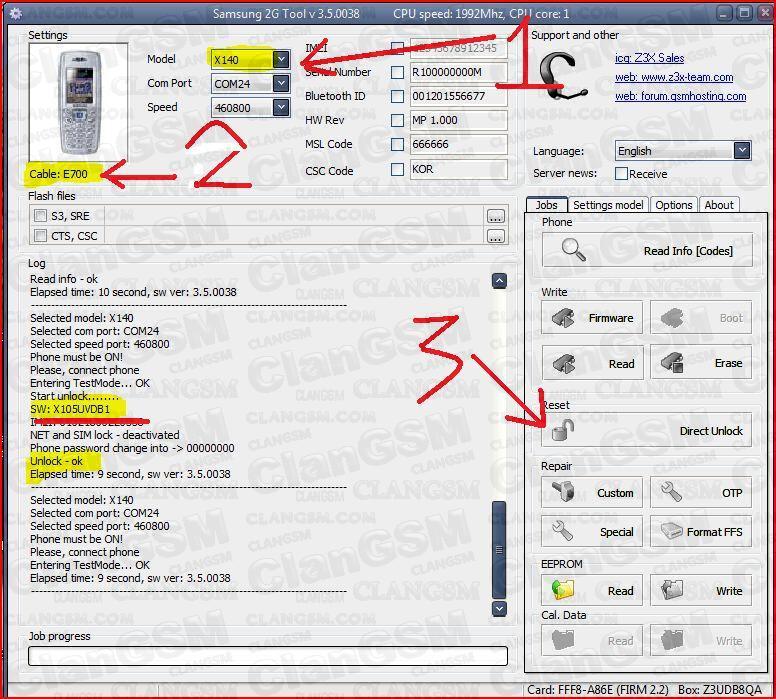Click the Bluetooth ID field 001201556677
Screen dimensions: 776x699
(x=458, y=96)
